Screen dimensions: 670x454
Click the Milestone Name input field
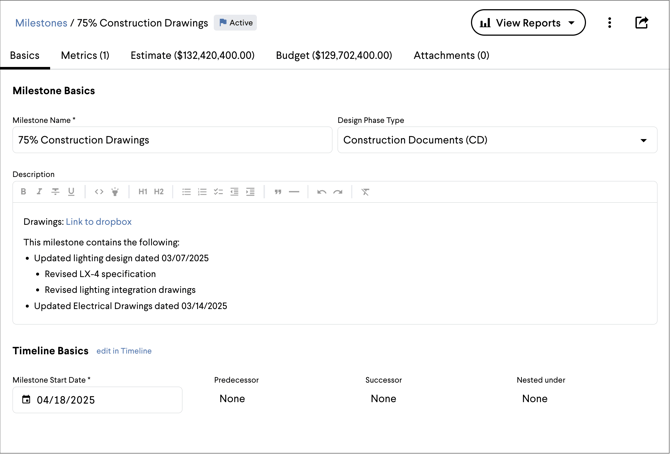click(172, 140)
